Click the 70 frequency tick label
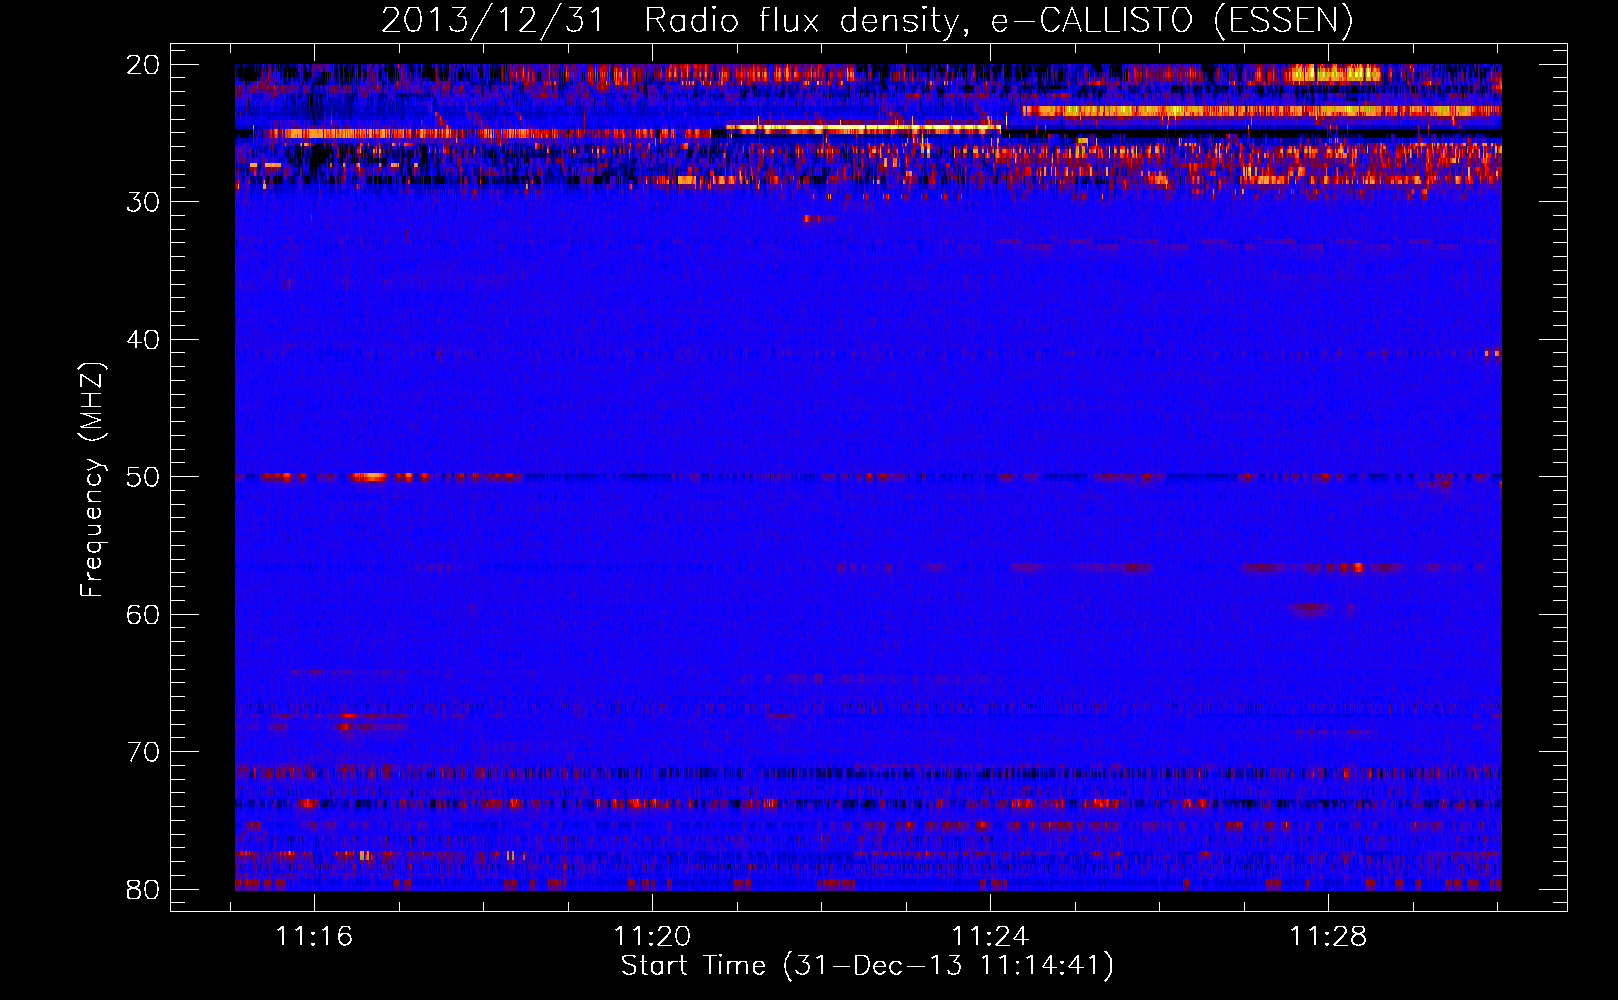This screenshot has height=1000, width=1618. tap(143, 752)
